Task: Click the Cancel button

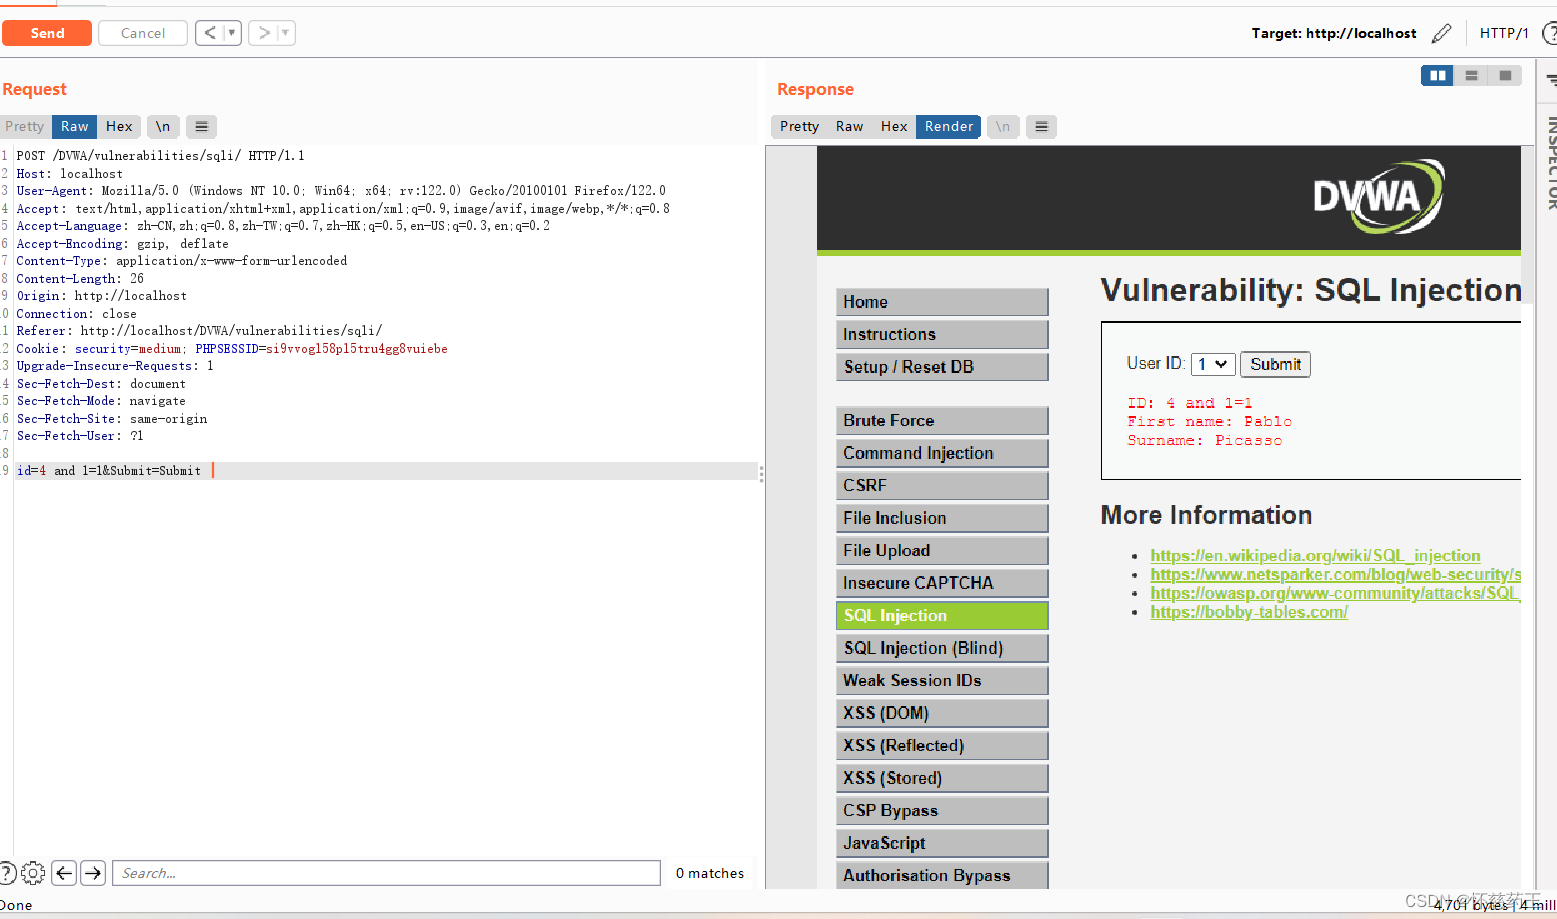Action: click(x=143, y=33)
